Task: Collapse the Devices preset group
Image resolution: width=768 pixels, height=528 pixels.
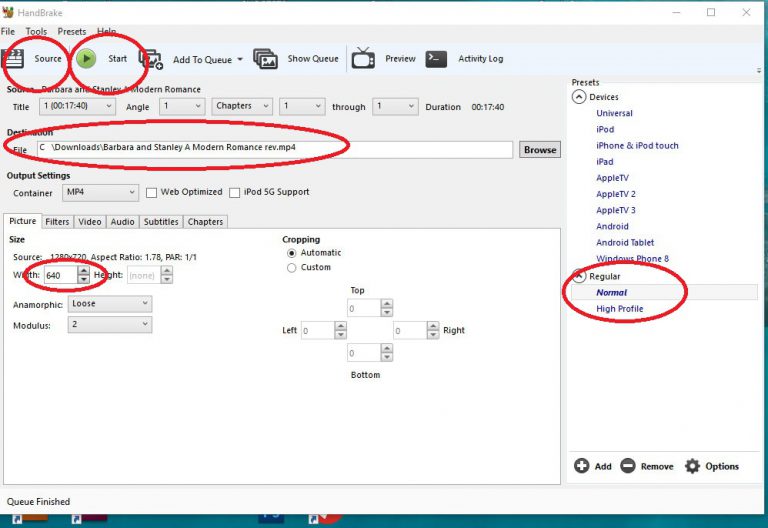Action: click(579, 96)
